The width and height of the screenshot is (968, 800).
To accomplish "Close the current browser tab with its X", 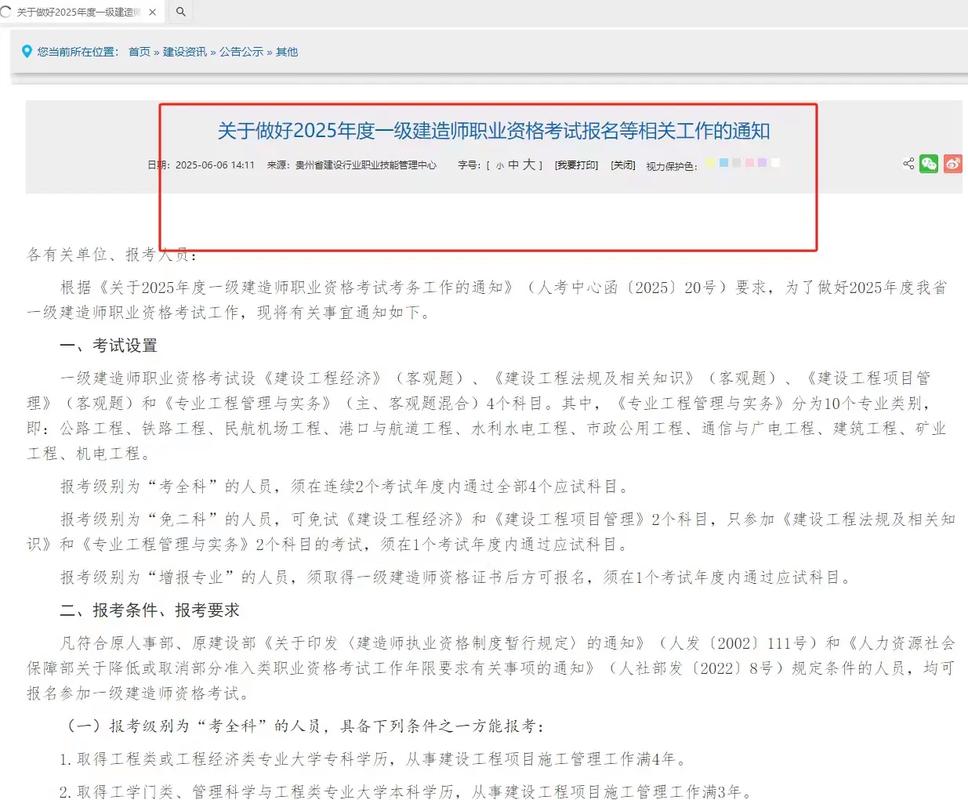I will tap(152, 12).
